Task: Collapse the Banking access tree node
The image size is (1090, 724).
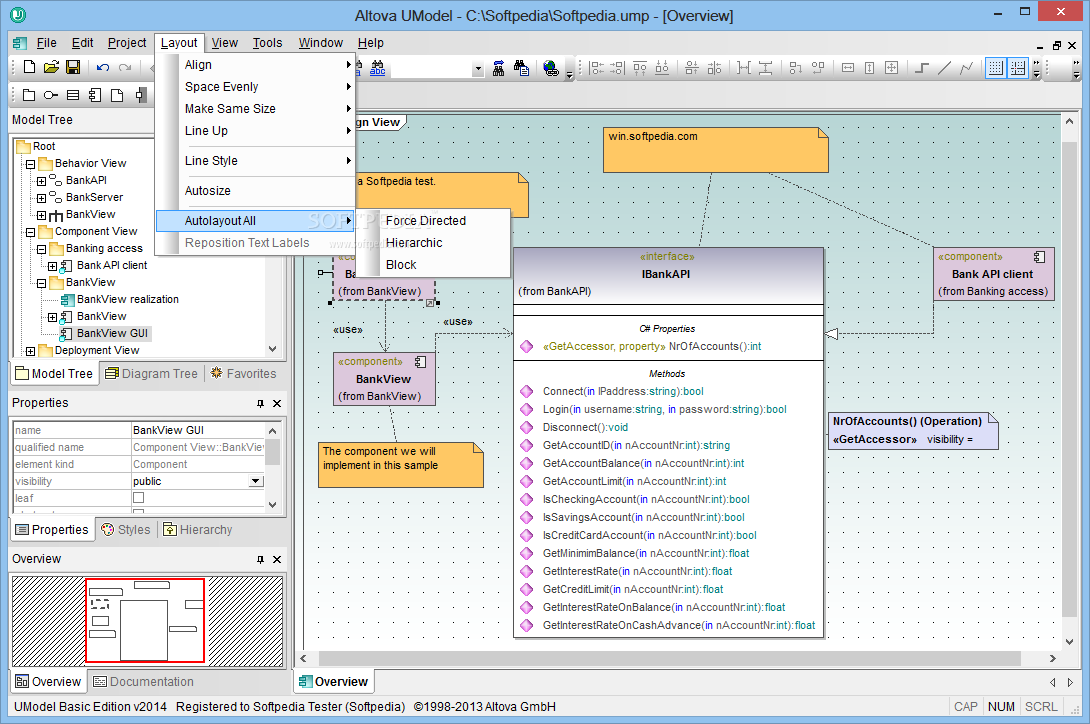Action: (42, 249)
